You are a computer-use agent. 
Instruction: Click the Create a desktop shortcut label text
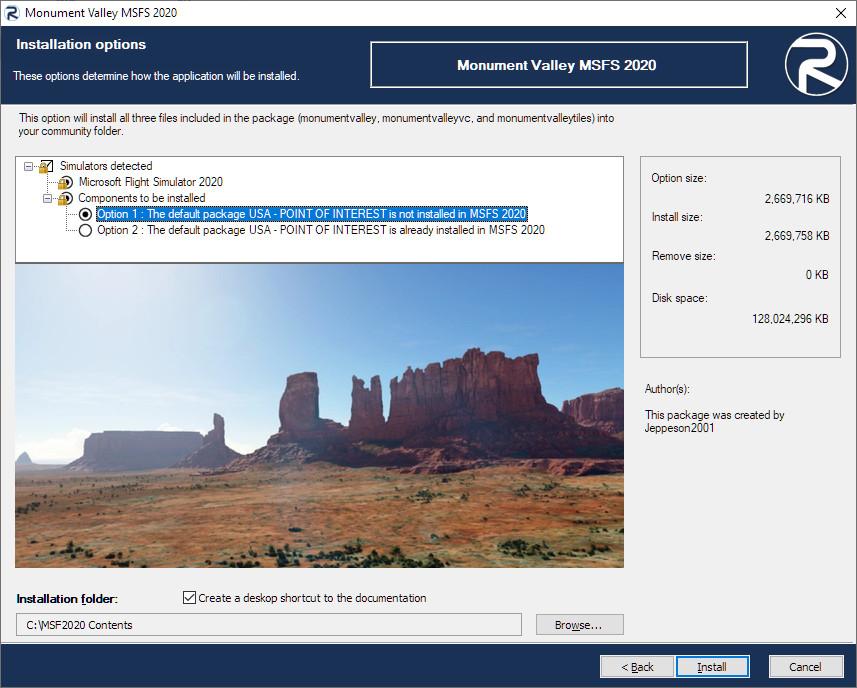(x=312, y=598)
